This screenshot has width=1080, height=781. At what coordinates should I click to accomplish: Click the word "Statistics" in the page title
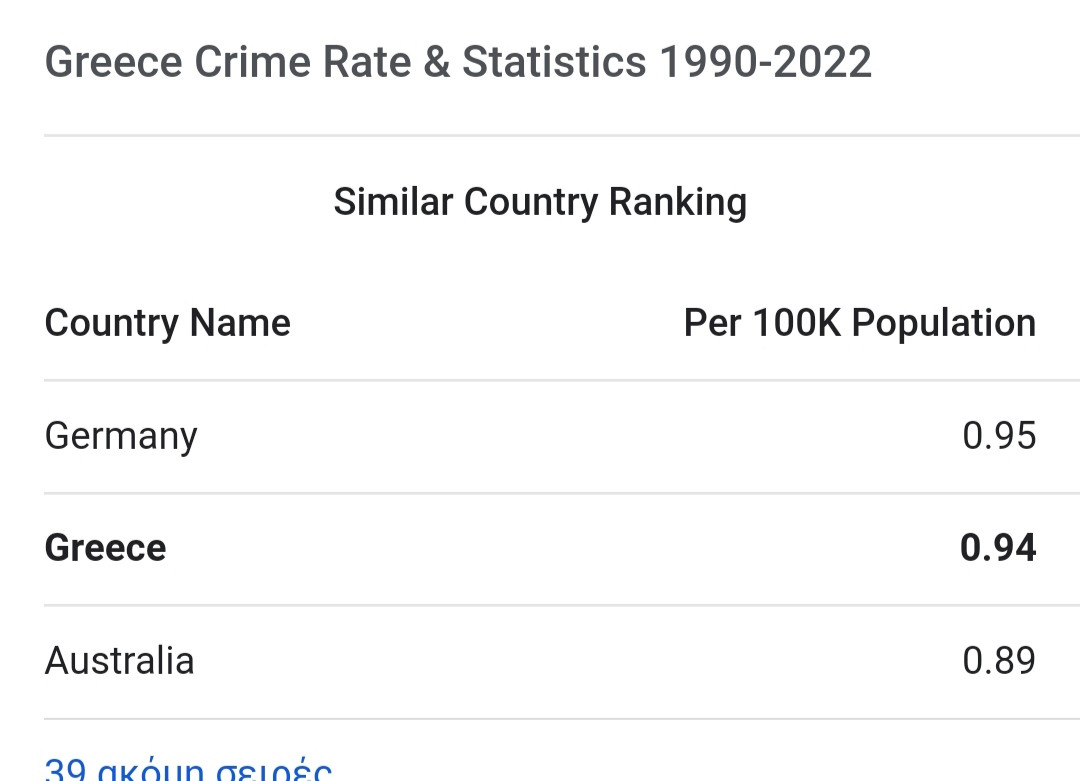pyautogui.click(x=554, y=62)
